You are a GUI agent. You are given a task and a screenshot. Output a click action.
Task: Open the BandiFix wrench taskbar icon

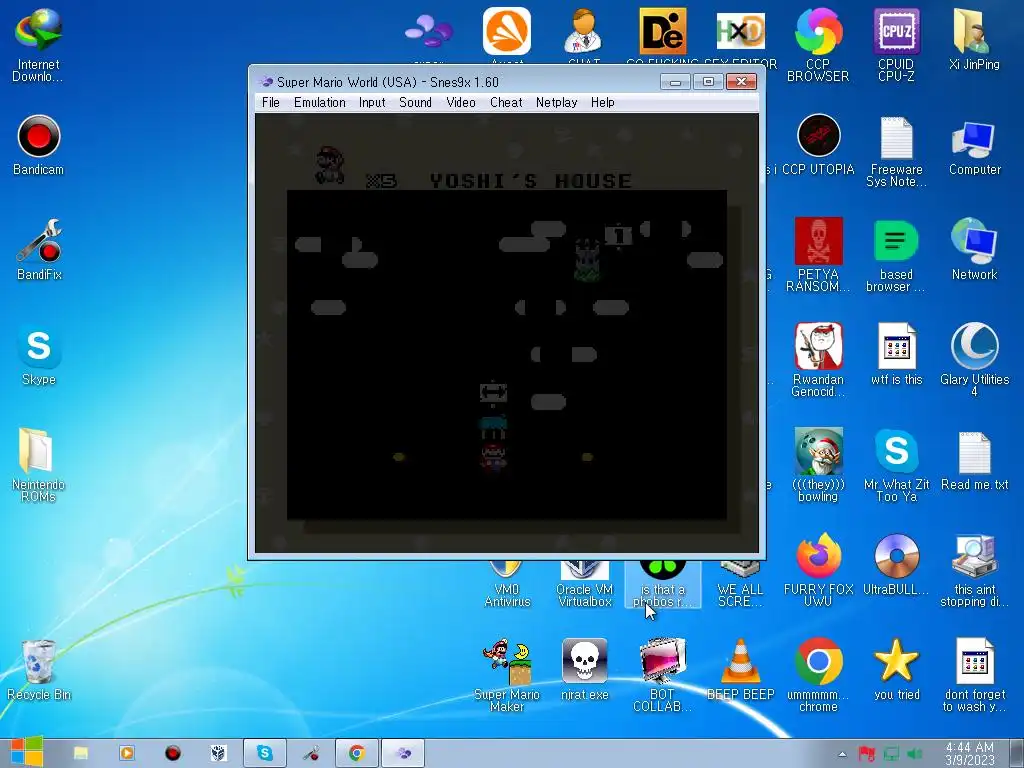click(311, 753)
